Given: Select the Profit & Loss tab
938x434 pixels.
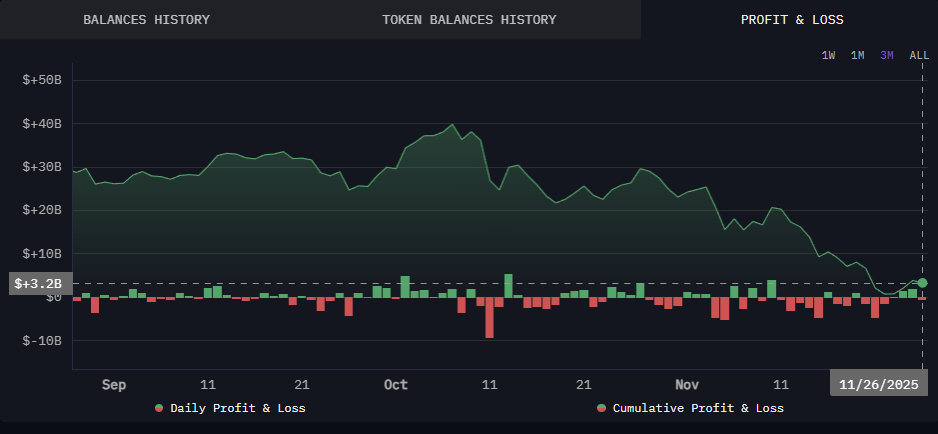Looking at the screenshot, I should click(x=791, y=20).
